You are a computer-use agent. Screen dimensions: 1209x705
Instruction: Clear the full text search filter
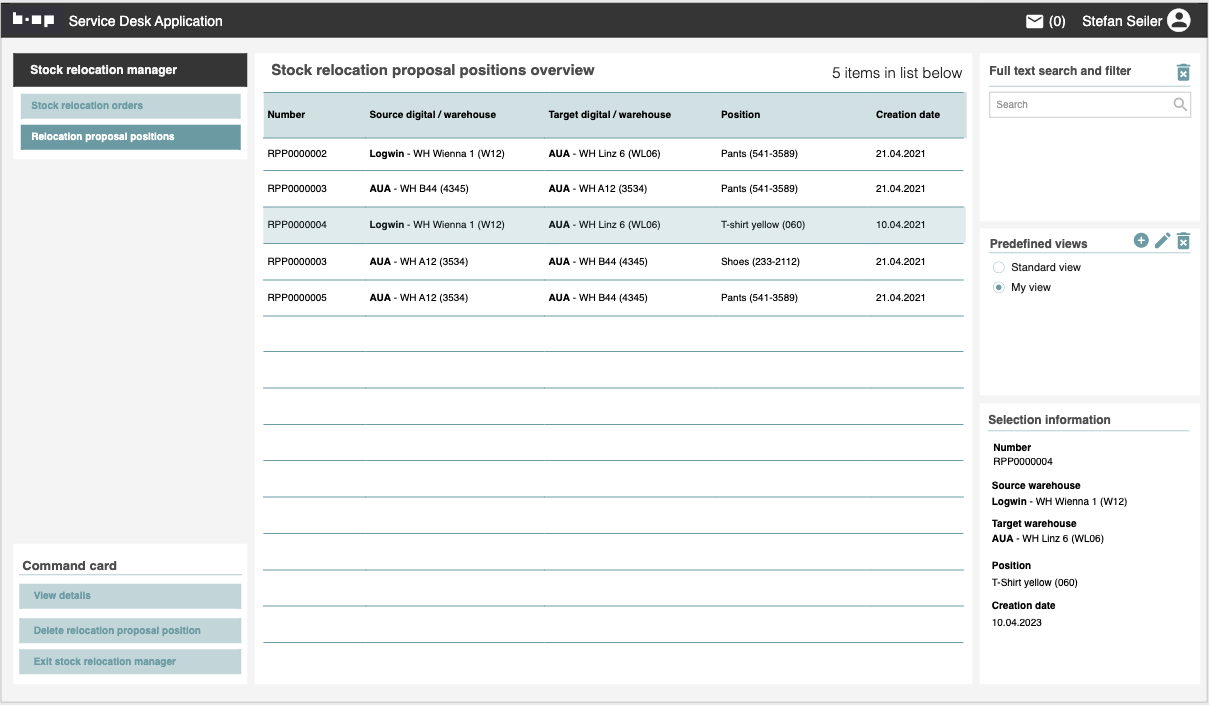click(x=1183, y=72)
